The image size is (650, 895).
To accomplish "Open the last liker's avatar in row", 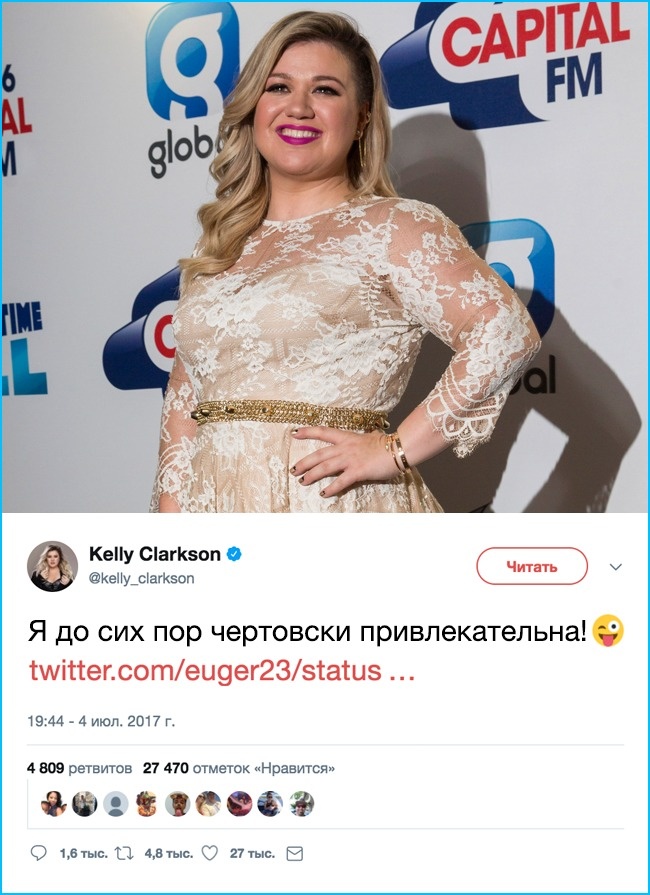I will pyautogui.click(x=301, y=804).
